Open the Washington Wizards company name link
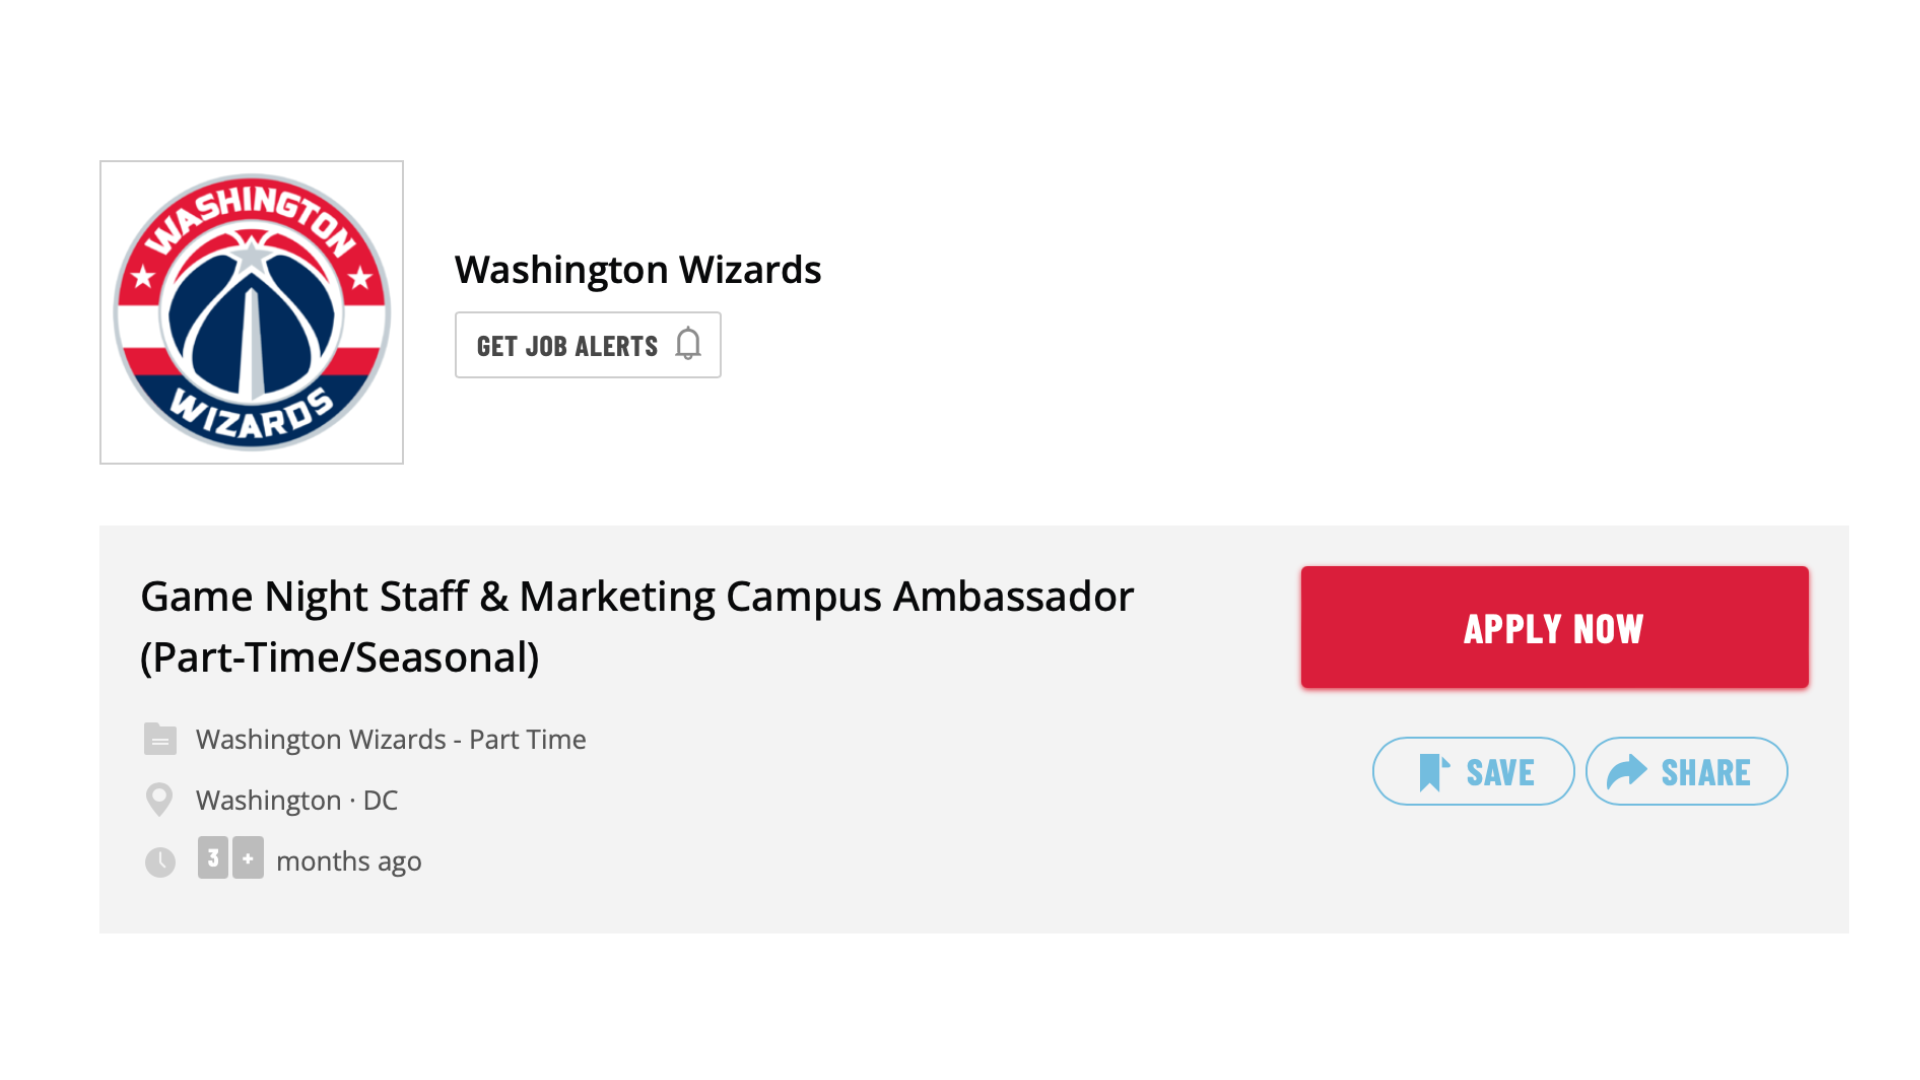This screenshot has width=1920, height=1080. pos(638,269)
